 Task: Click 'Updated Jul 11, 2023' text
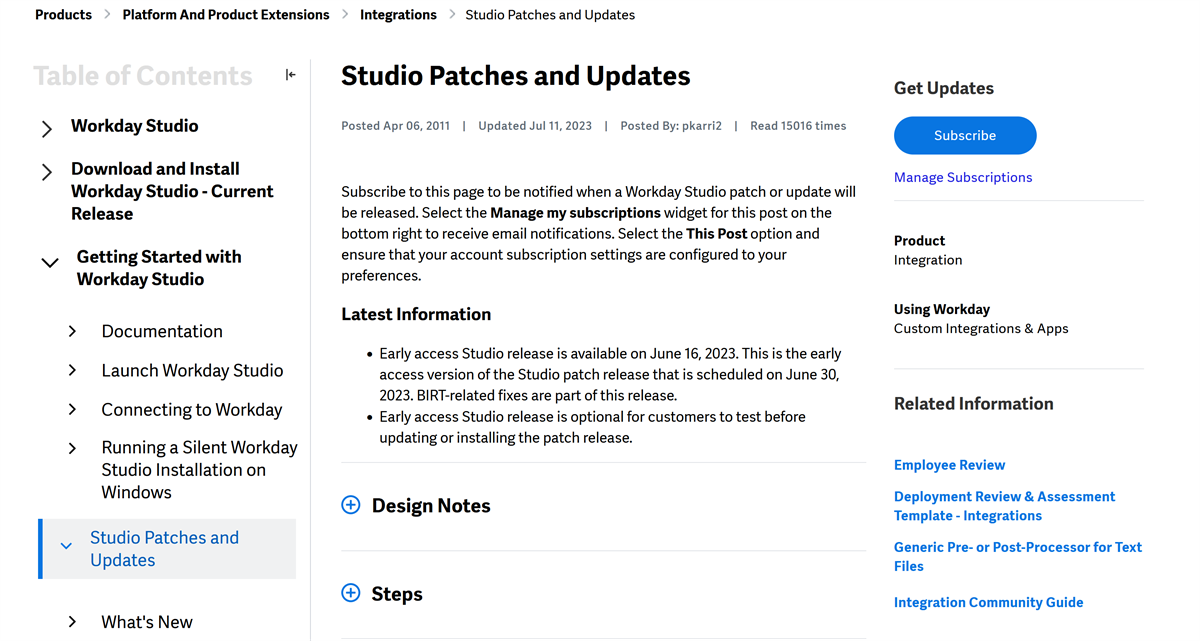(535, 126)
